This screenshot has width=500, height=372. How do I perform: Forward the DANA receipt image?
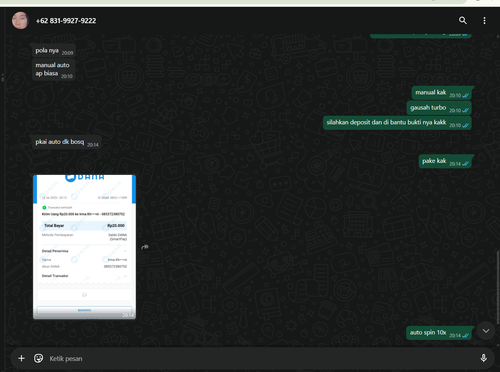coord(145,247)
